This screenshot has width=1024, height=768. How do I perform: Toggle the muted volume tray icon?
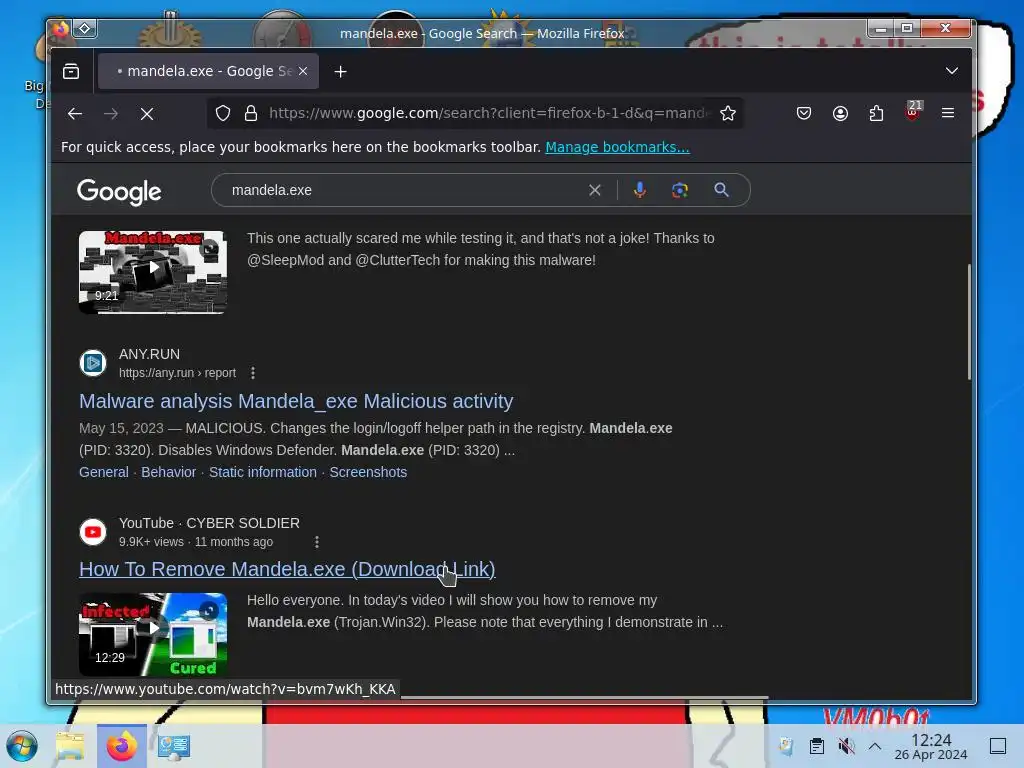pyautogui.click(x=846, y=746)
